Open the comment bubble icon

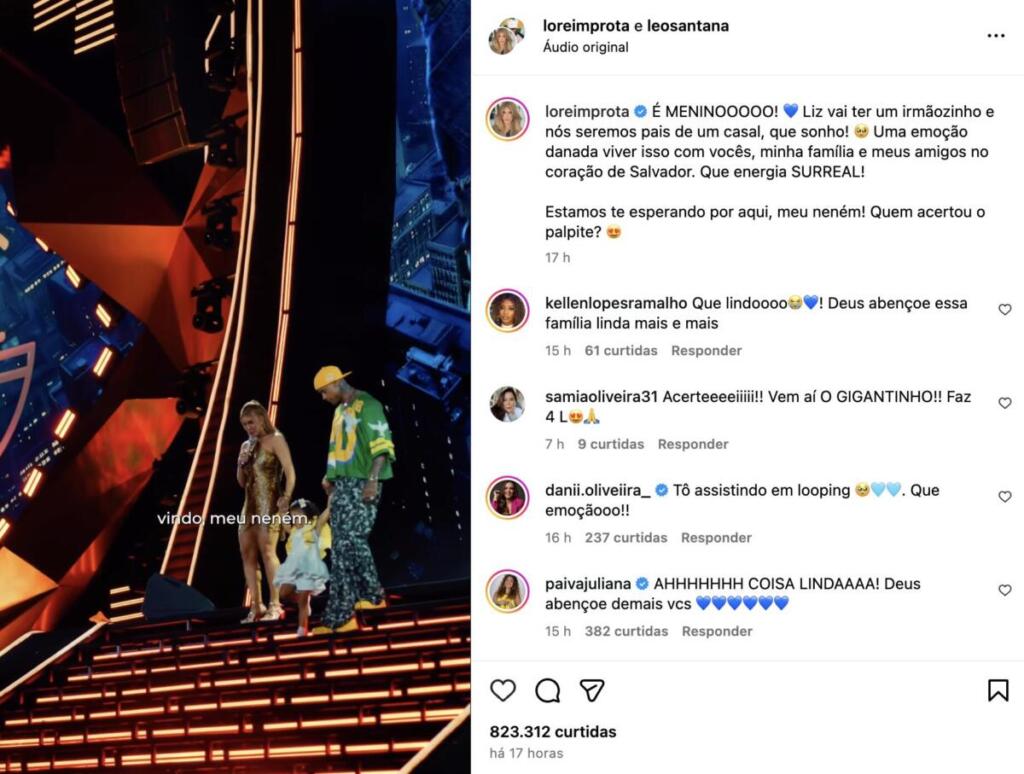pos(547,690)
